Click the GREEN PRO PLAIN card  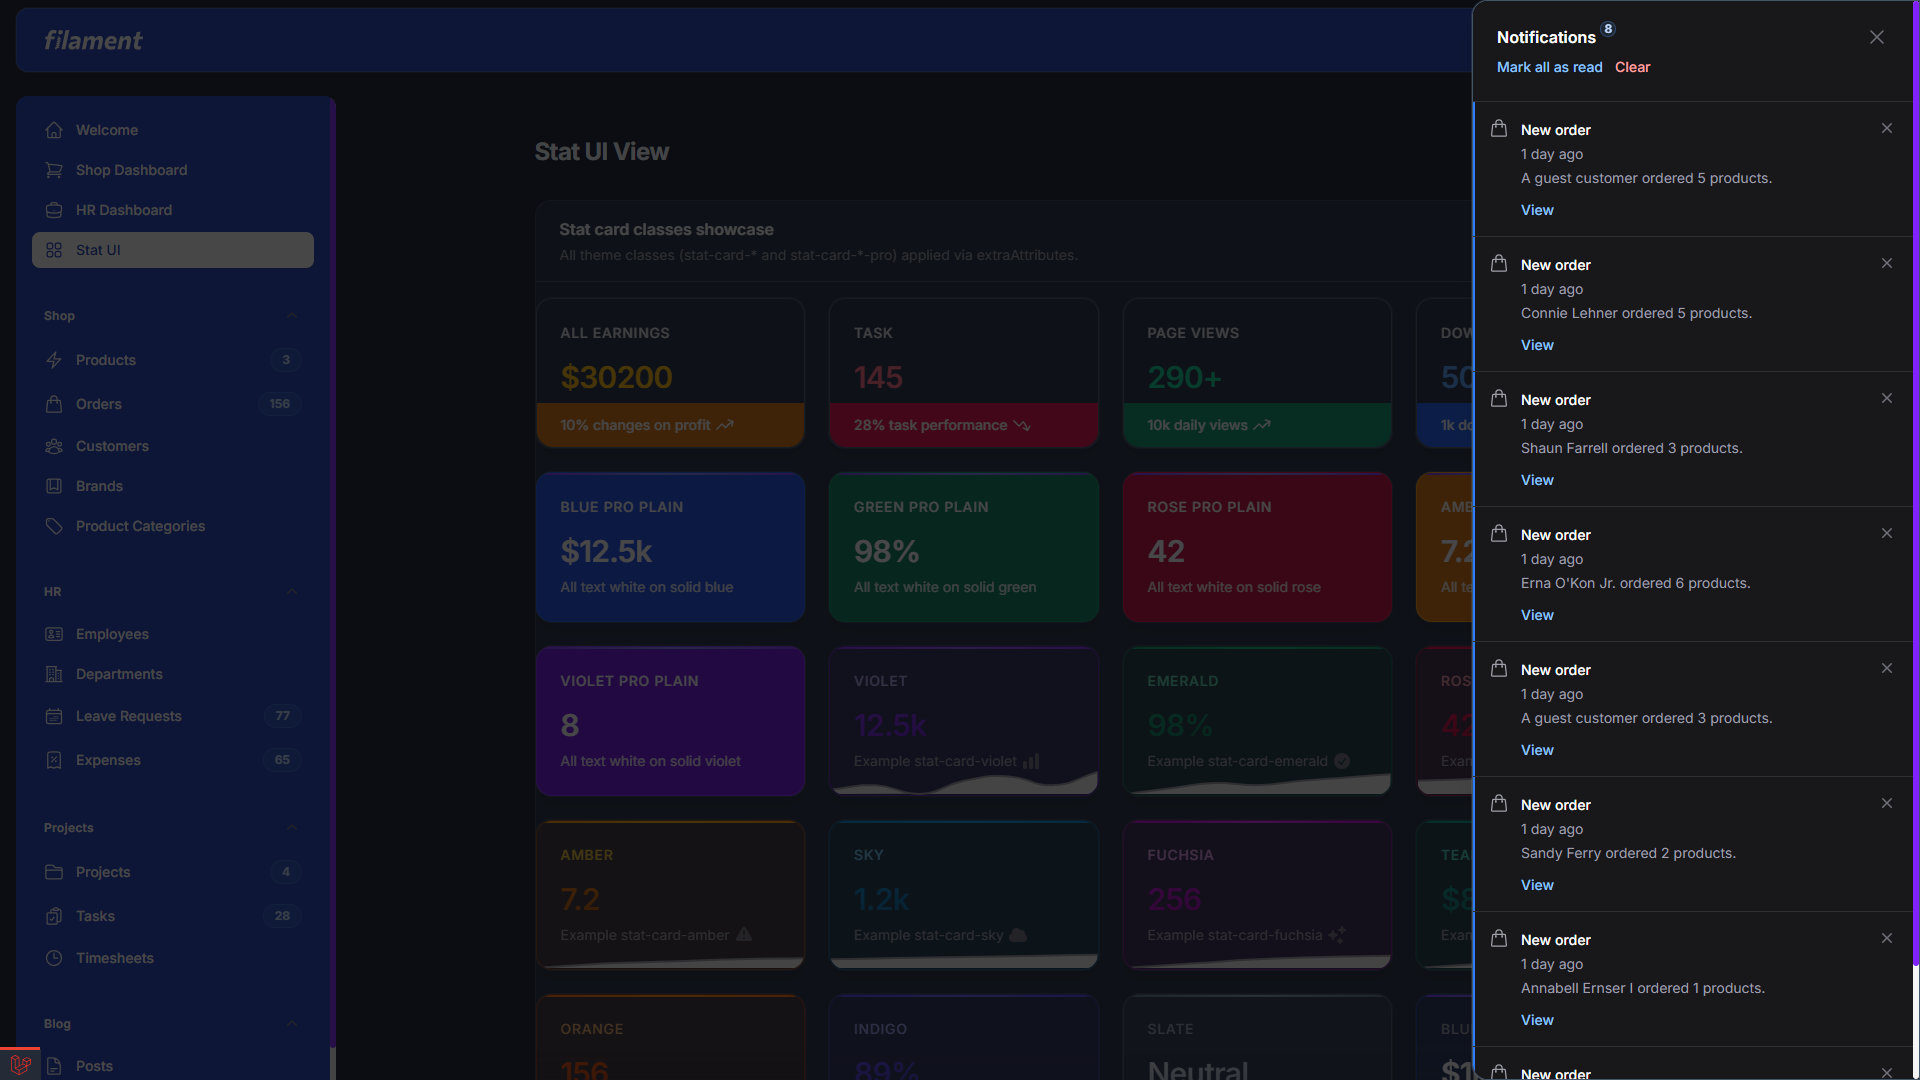click(x=964, y=547)
